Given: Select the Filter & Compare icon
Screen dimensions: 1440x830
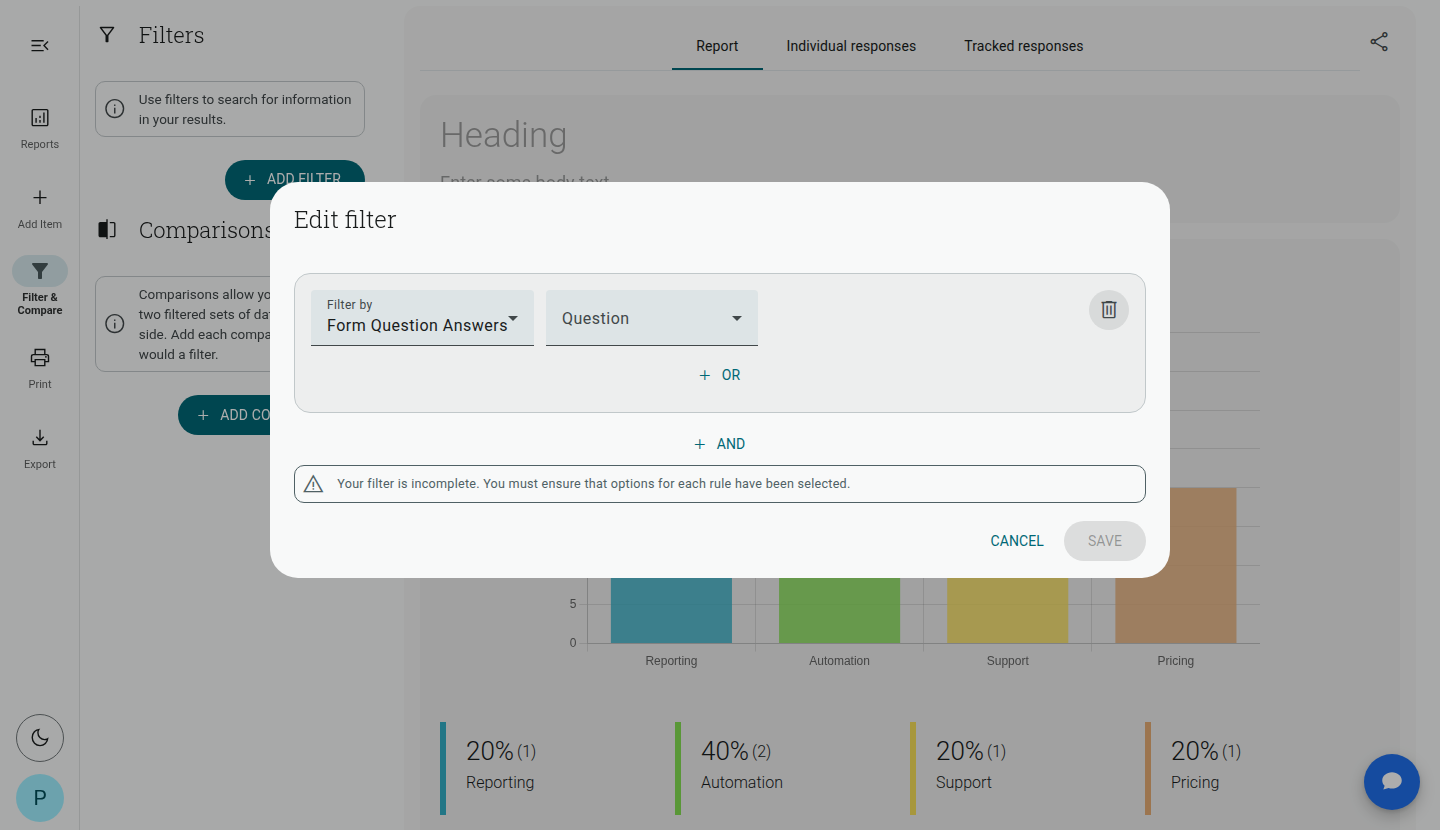Looking at the screenshot, I should [40, 271].
